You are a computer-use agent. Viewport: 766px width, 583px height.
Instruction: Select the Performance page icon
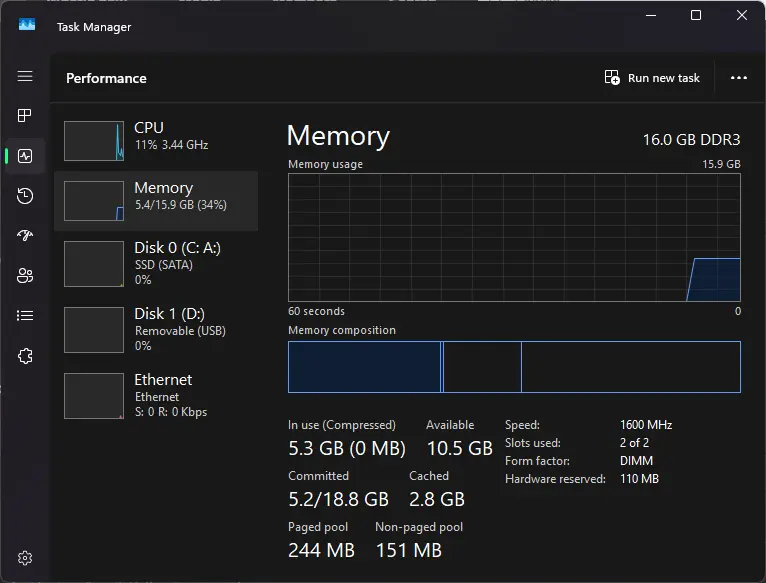tap(25, 156)
